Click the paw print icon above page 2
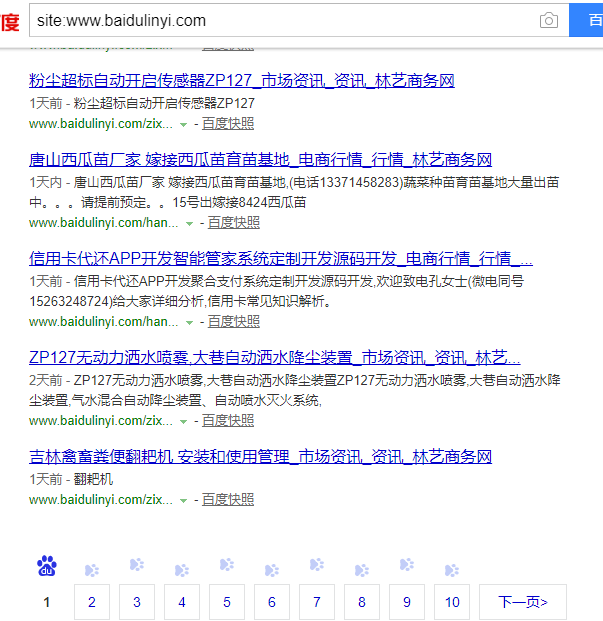This screenshot has width=603, height=621. pos(92,570)
